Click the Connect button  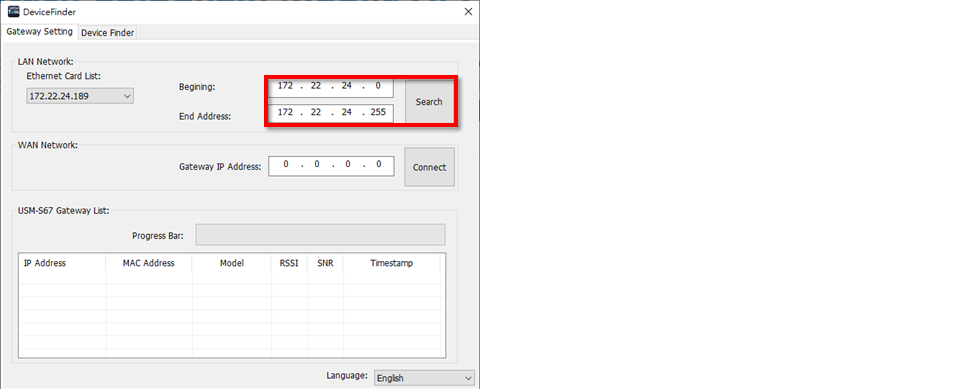[x=429, y=167]
